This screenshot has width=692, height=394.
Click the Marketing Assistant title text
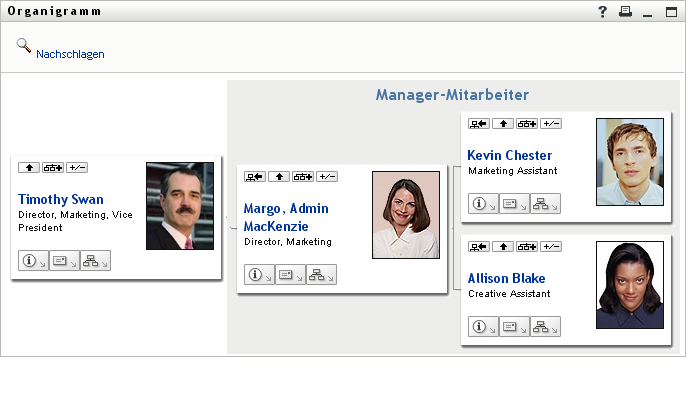(x=513, y=171)
